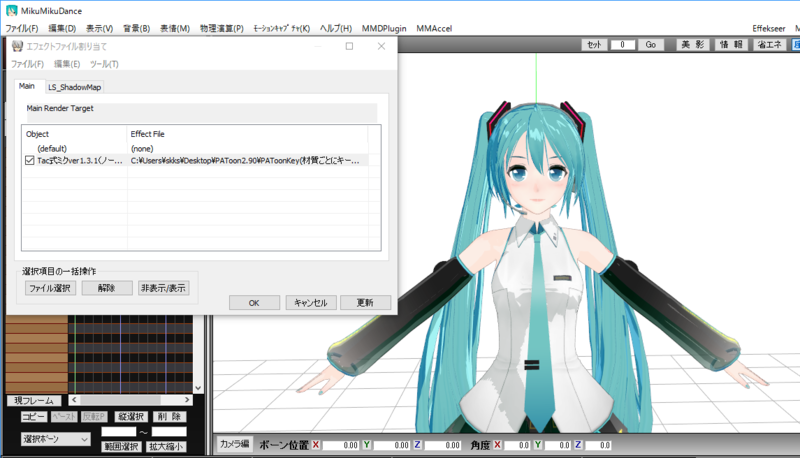
Task: Click the 解除 button
Action: (107, 288)
